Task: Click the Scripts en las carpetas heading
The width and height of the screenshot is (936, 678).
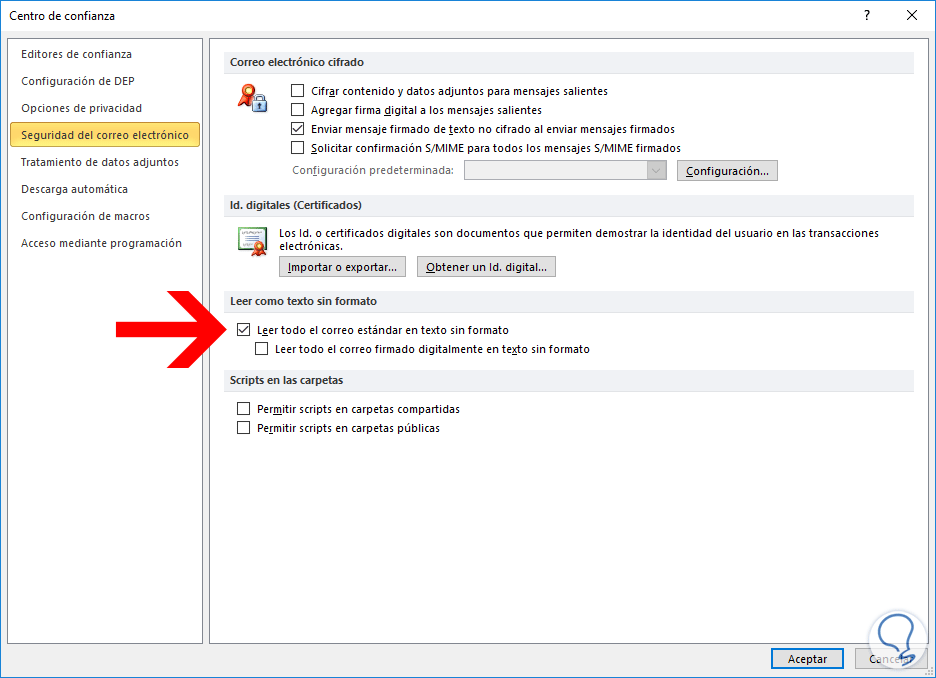Action: tap(287, 380)
